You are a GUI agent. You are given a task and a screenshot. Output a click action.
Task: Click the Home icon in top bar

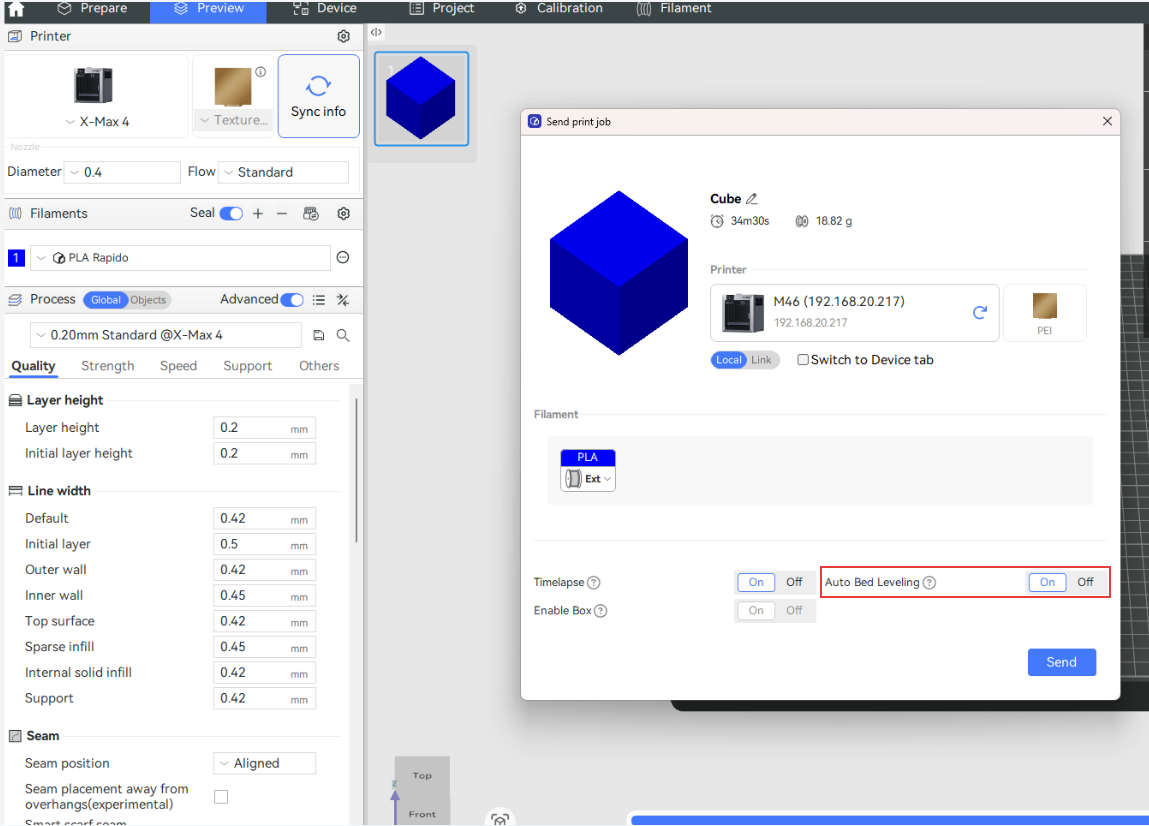coord(16,9)
